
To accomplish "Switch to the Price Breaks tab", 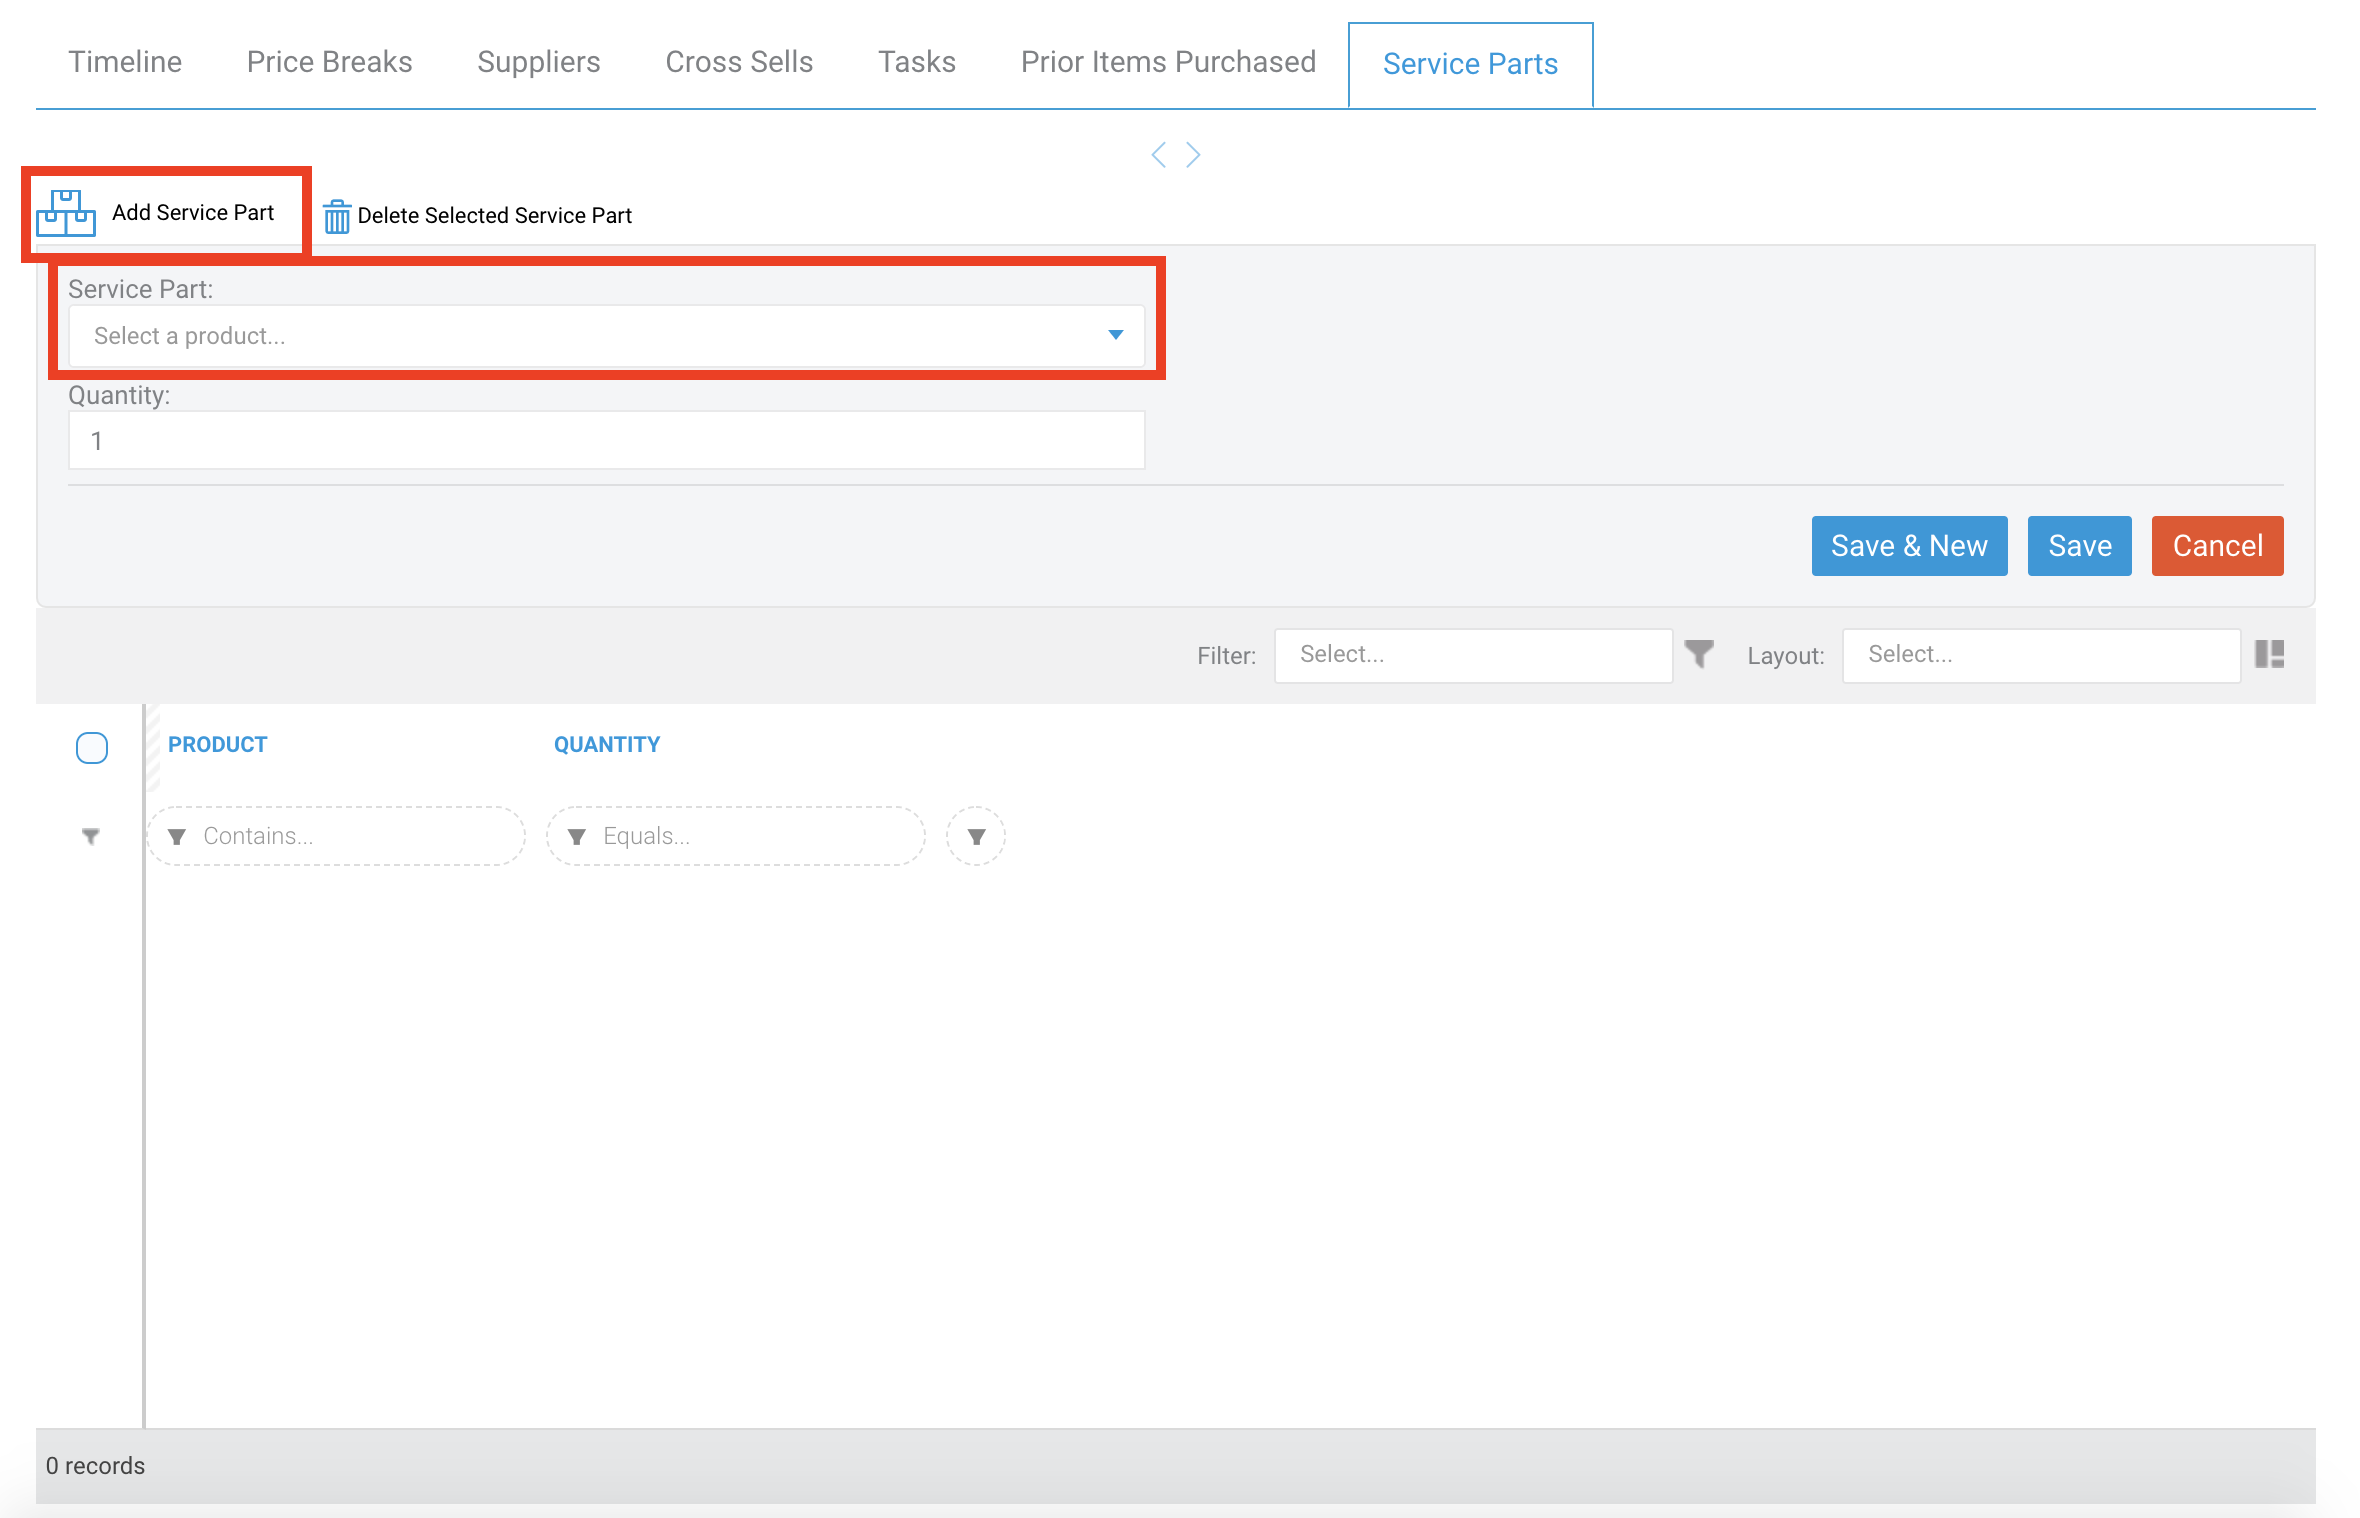I will click(330, 62).
